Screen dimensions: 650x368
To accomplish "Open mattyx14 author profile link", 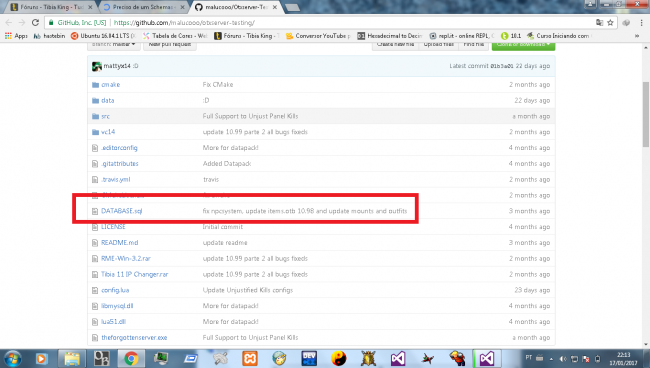I will point(117,66).
